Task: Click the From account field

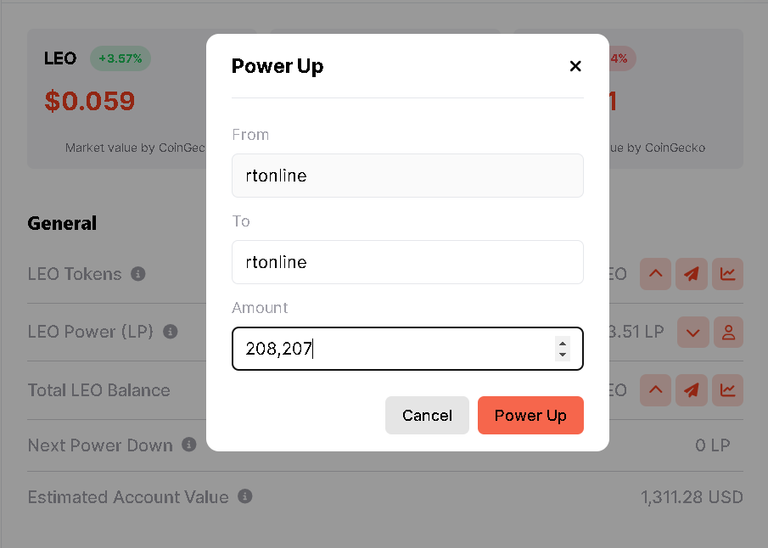Action: click(x=408, y=175)
